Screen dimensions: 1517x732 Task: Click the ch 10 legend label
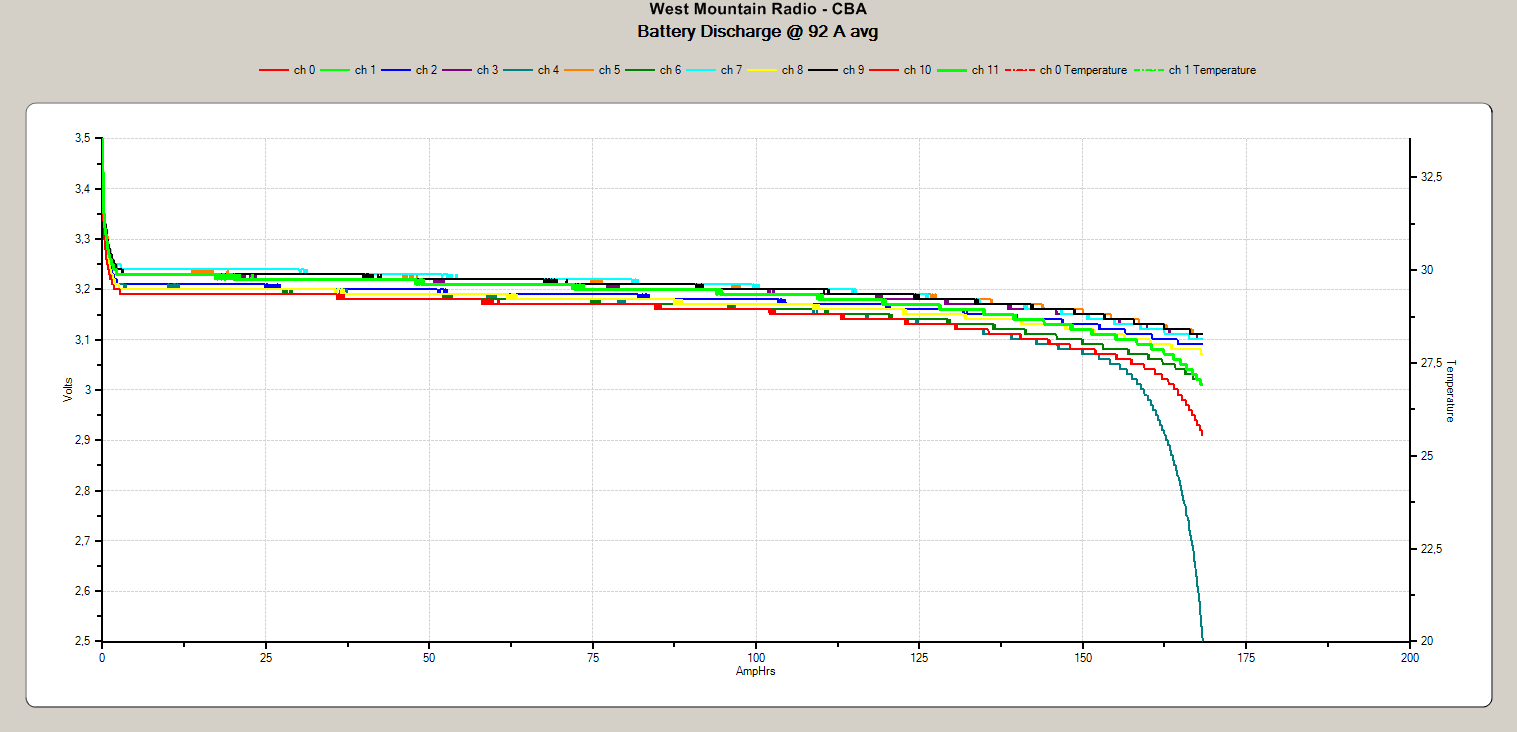point(917,70)
